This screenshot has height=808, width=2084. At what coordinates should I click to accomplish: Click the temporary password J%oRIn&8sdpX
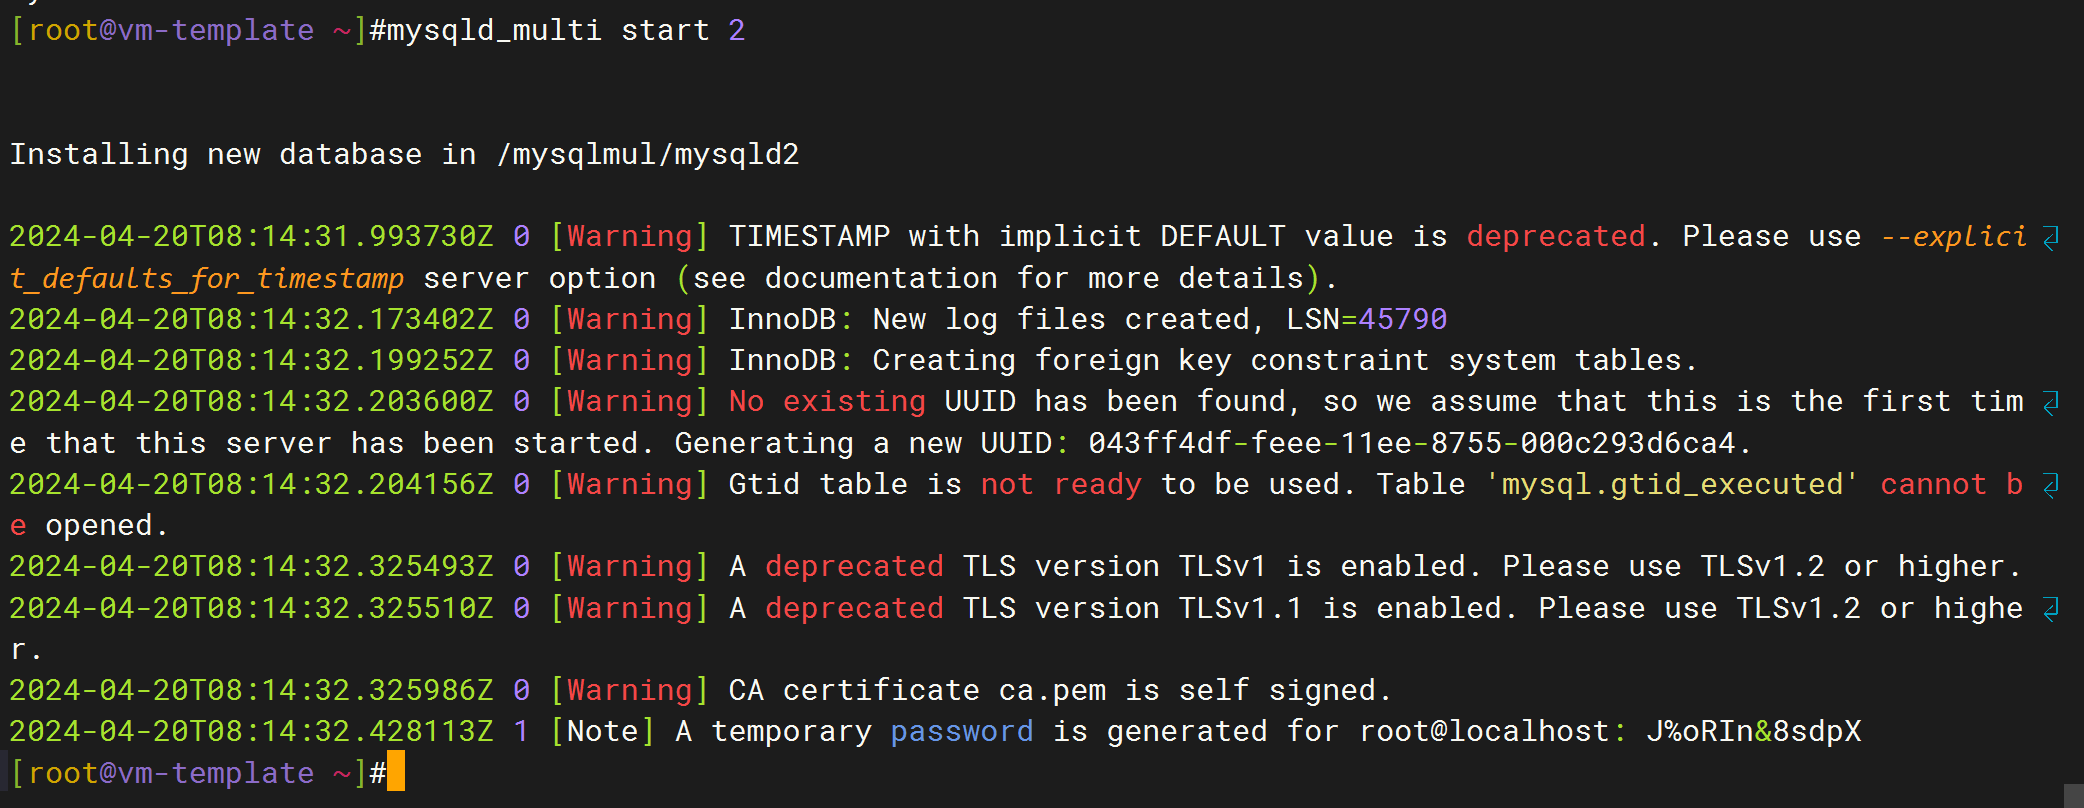pos(1754,731)
